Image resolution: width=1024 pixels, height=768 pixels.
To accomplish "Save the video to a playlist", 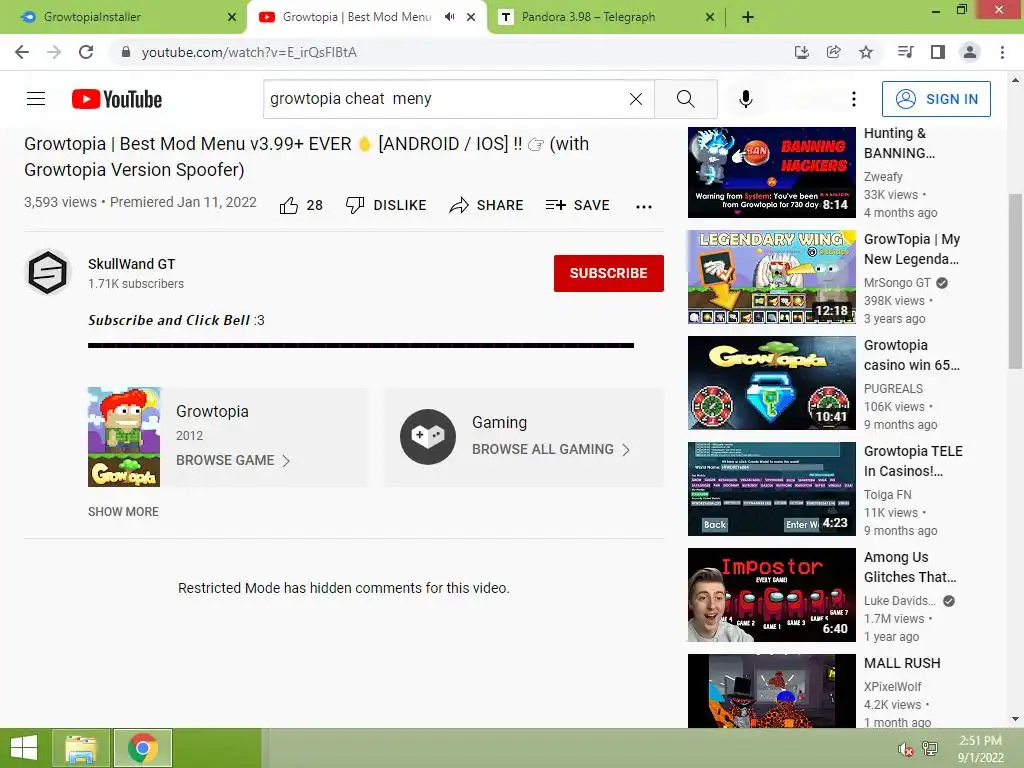I will (x=578, y=205).
